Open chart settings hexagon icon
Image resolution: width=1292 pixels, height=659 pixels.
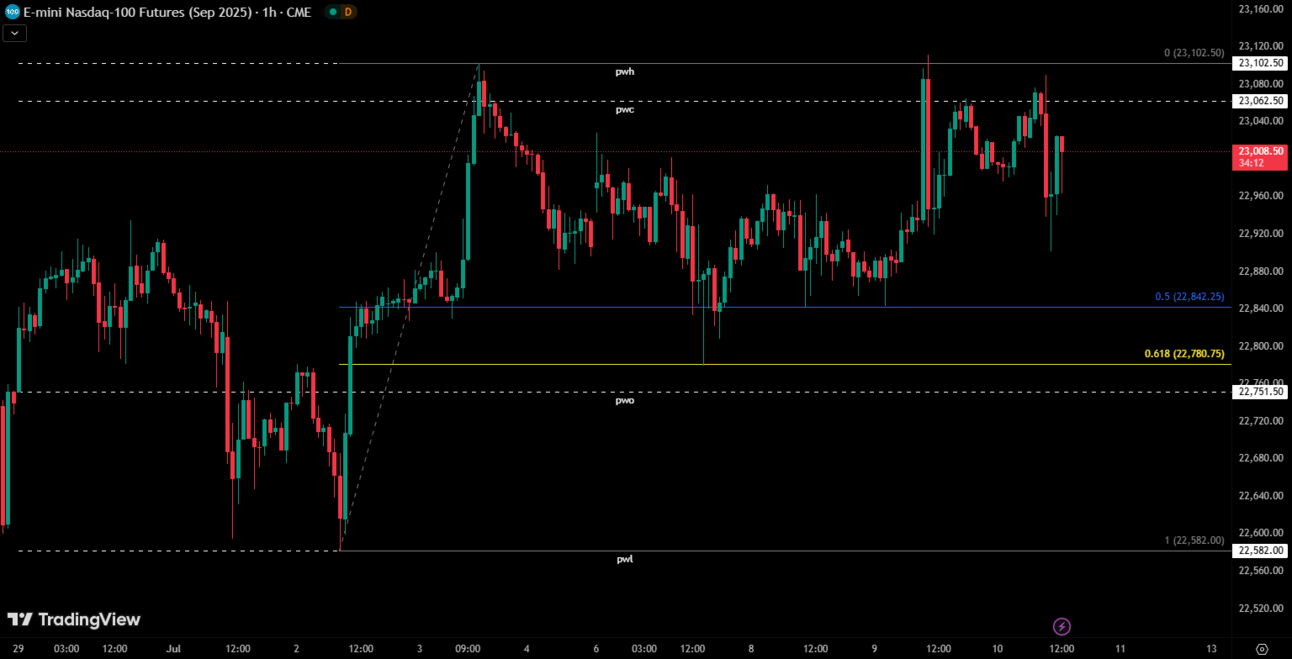pyautogui.click(x=1262, y=649)
